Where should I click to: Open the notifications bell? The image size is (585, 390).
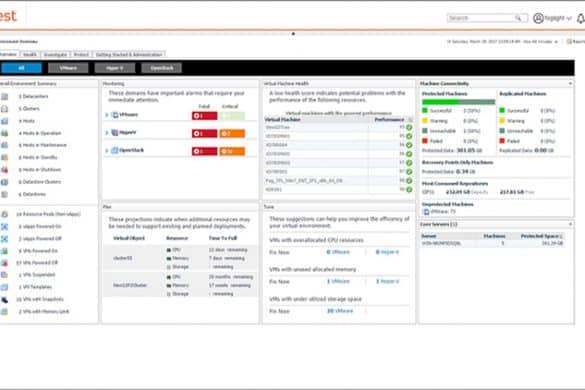pos(581,18)
